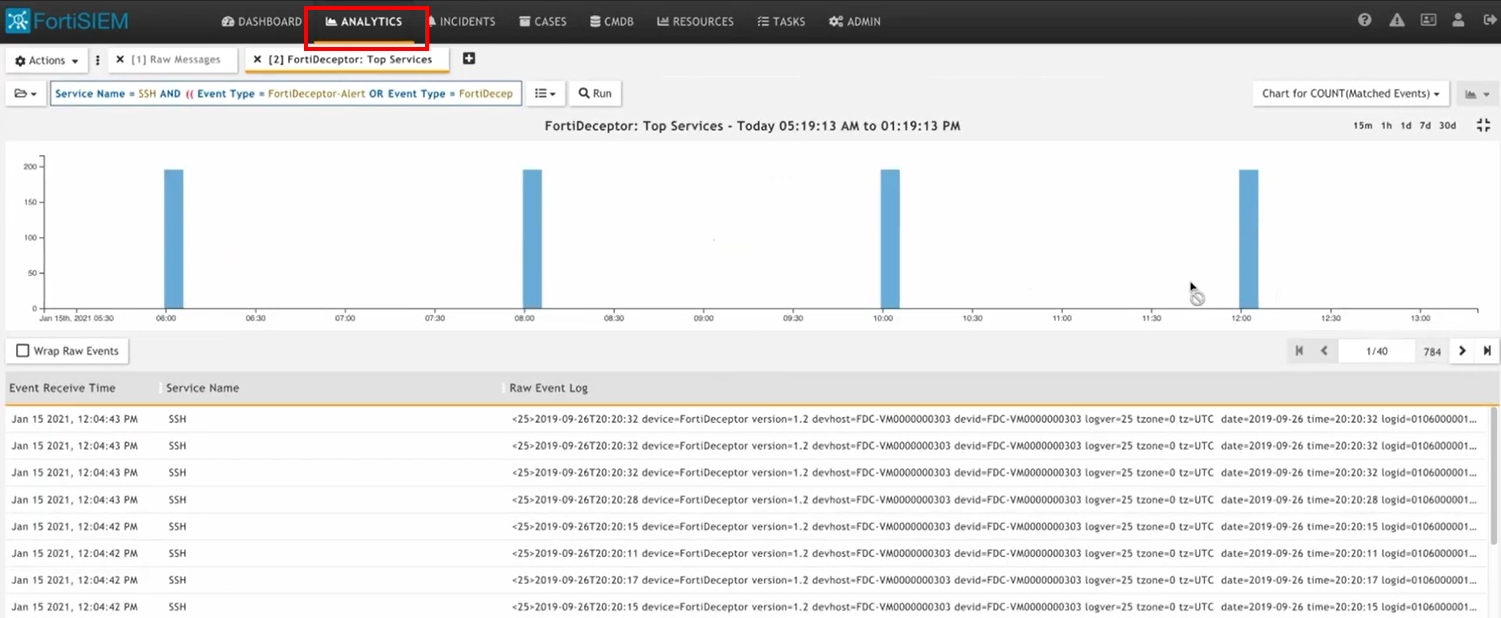
Task: Set the time range to 7d
Action: tap(1425, 126)
